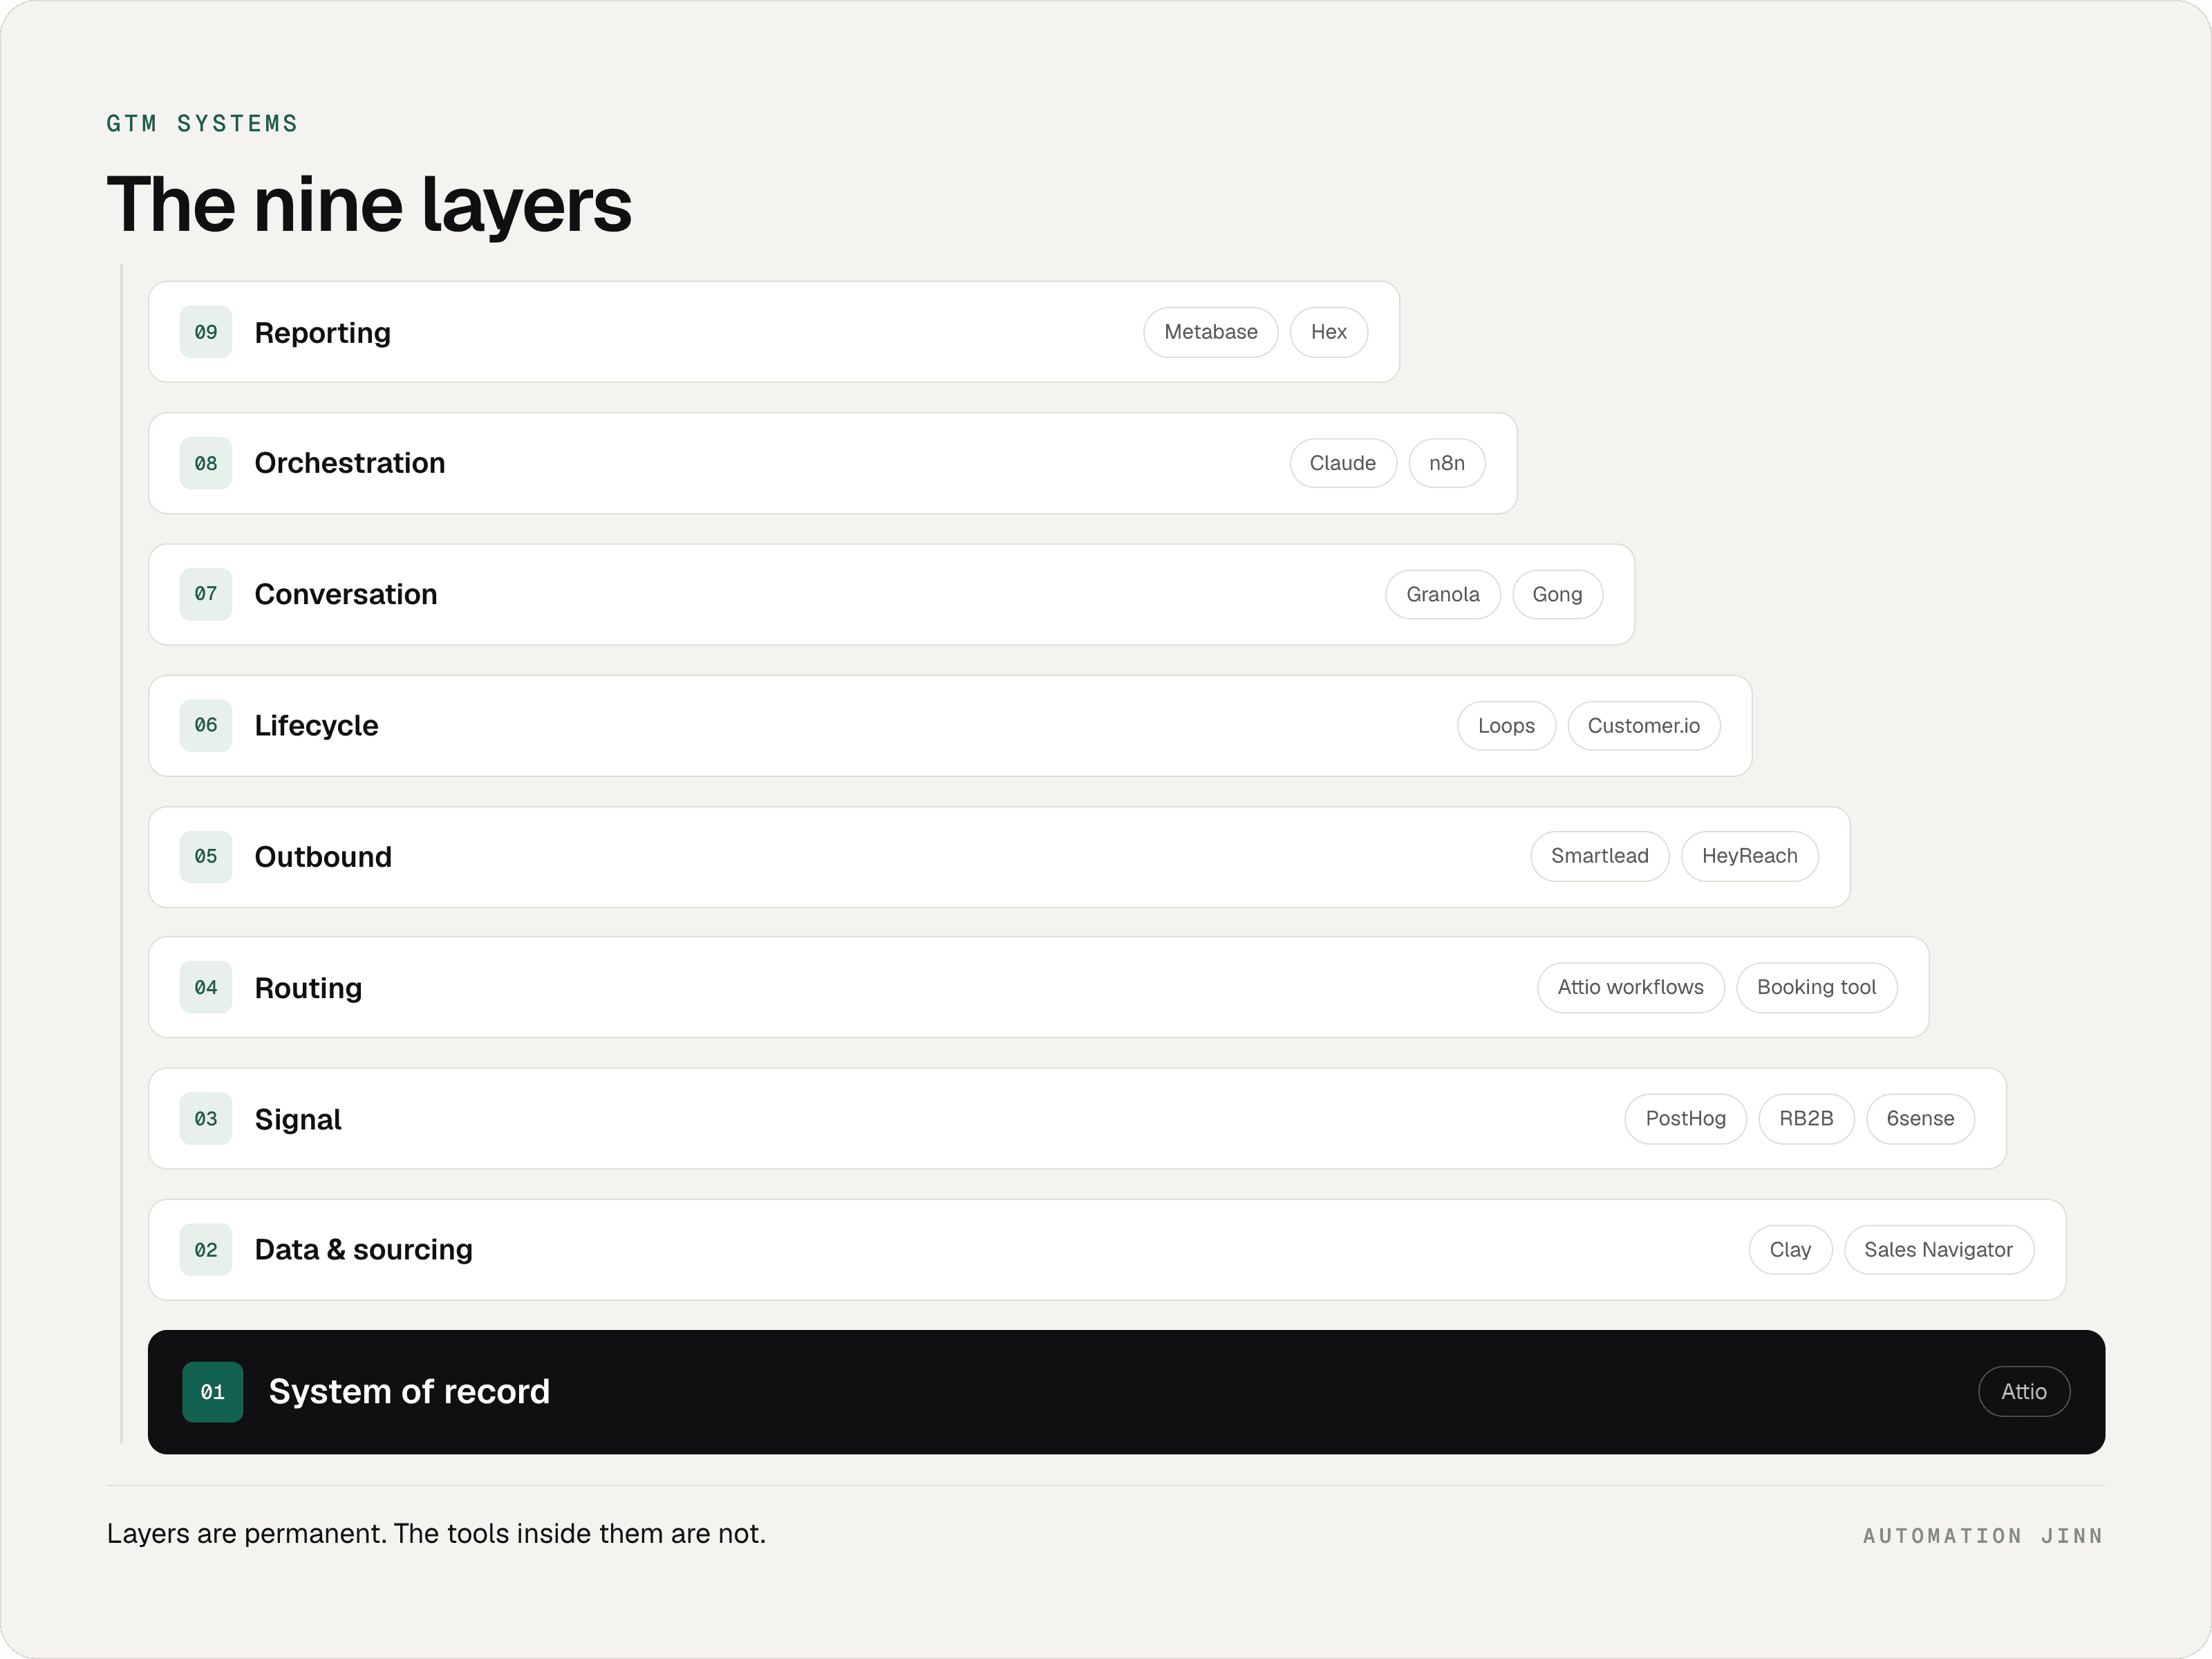This screenshot has height=1659, width=2212.
Task: Click the 02 badge beside Data & sourcing
Action: [x=206, y=1250]
